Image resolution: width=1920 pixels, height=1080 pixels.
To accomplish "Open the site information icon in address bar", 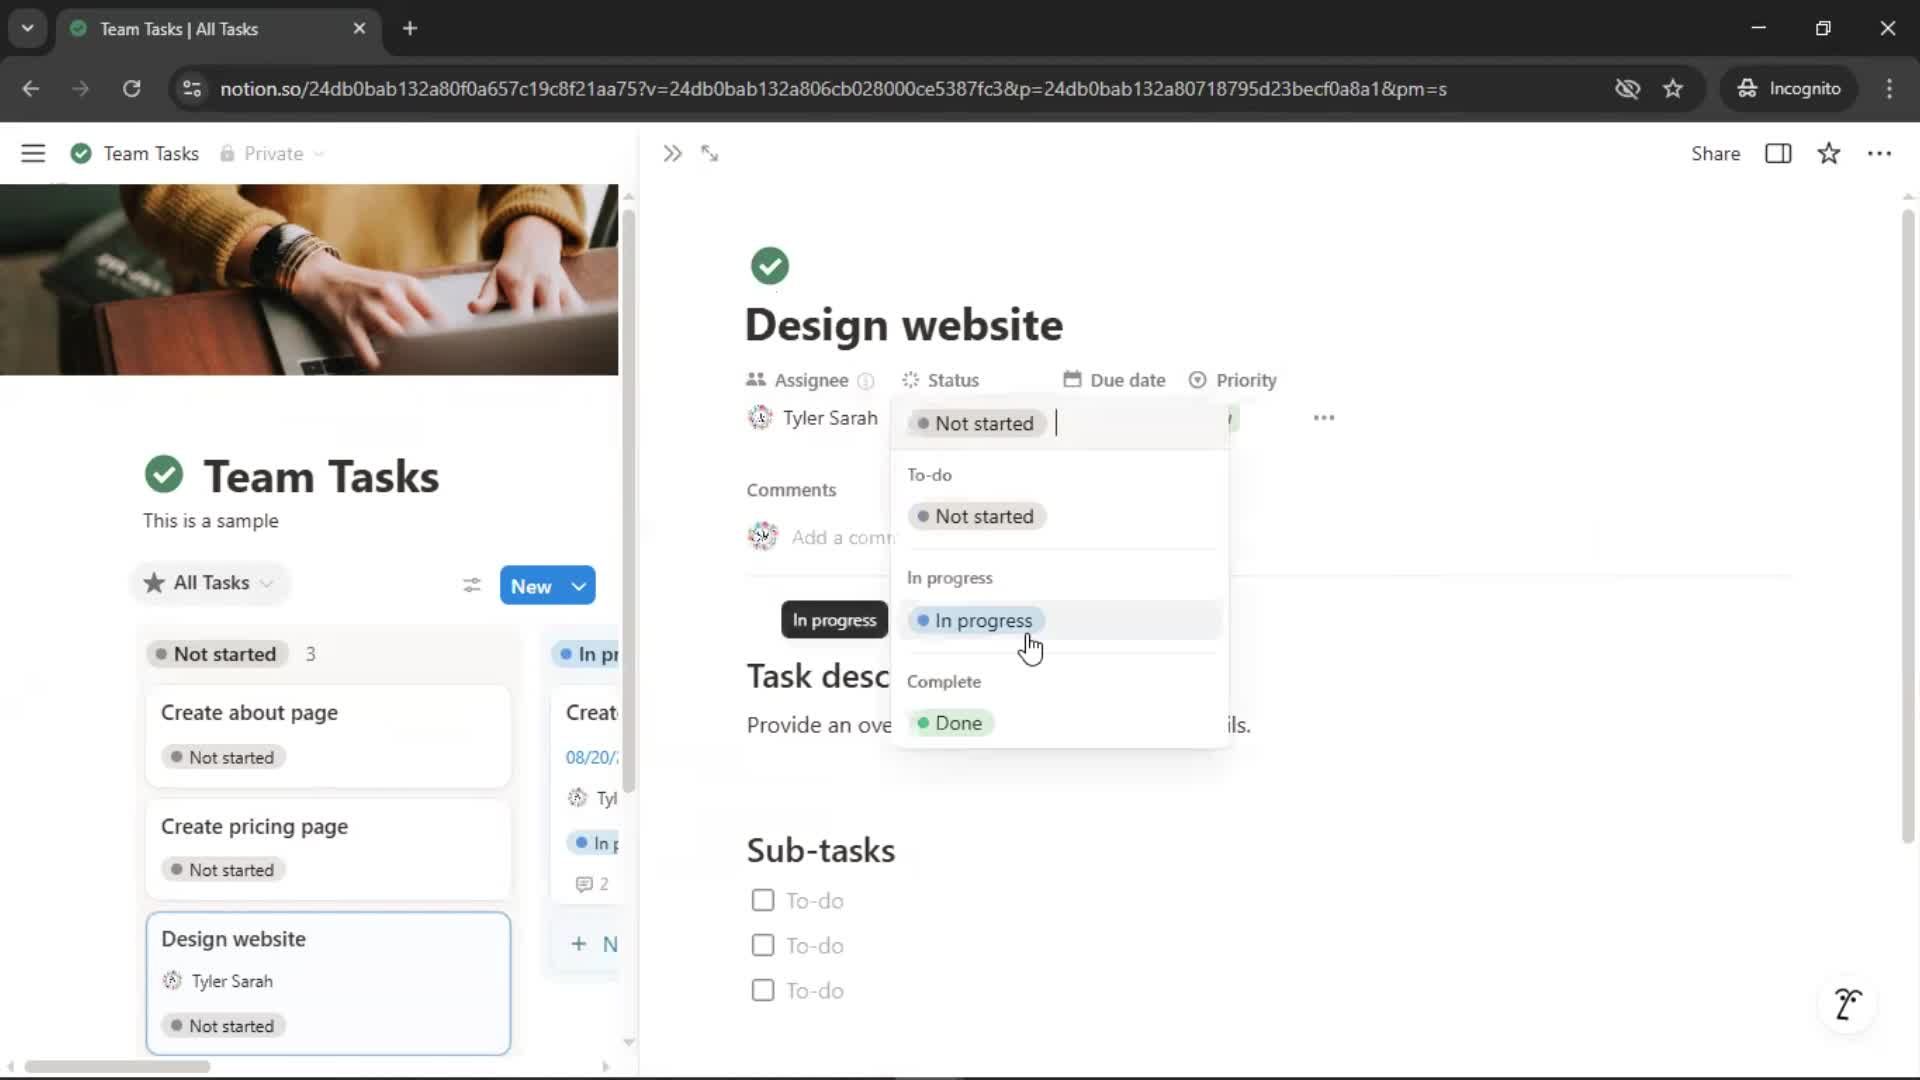I will (191, 89).
